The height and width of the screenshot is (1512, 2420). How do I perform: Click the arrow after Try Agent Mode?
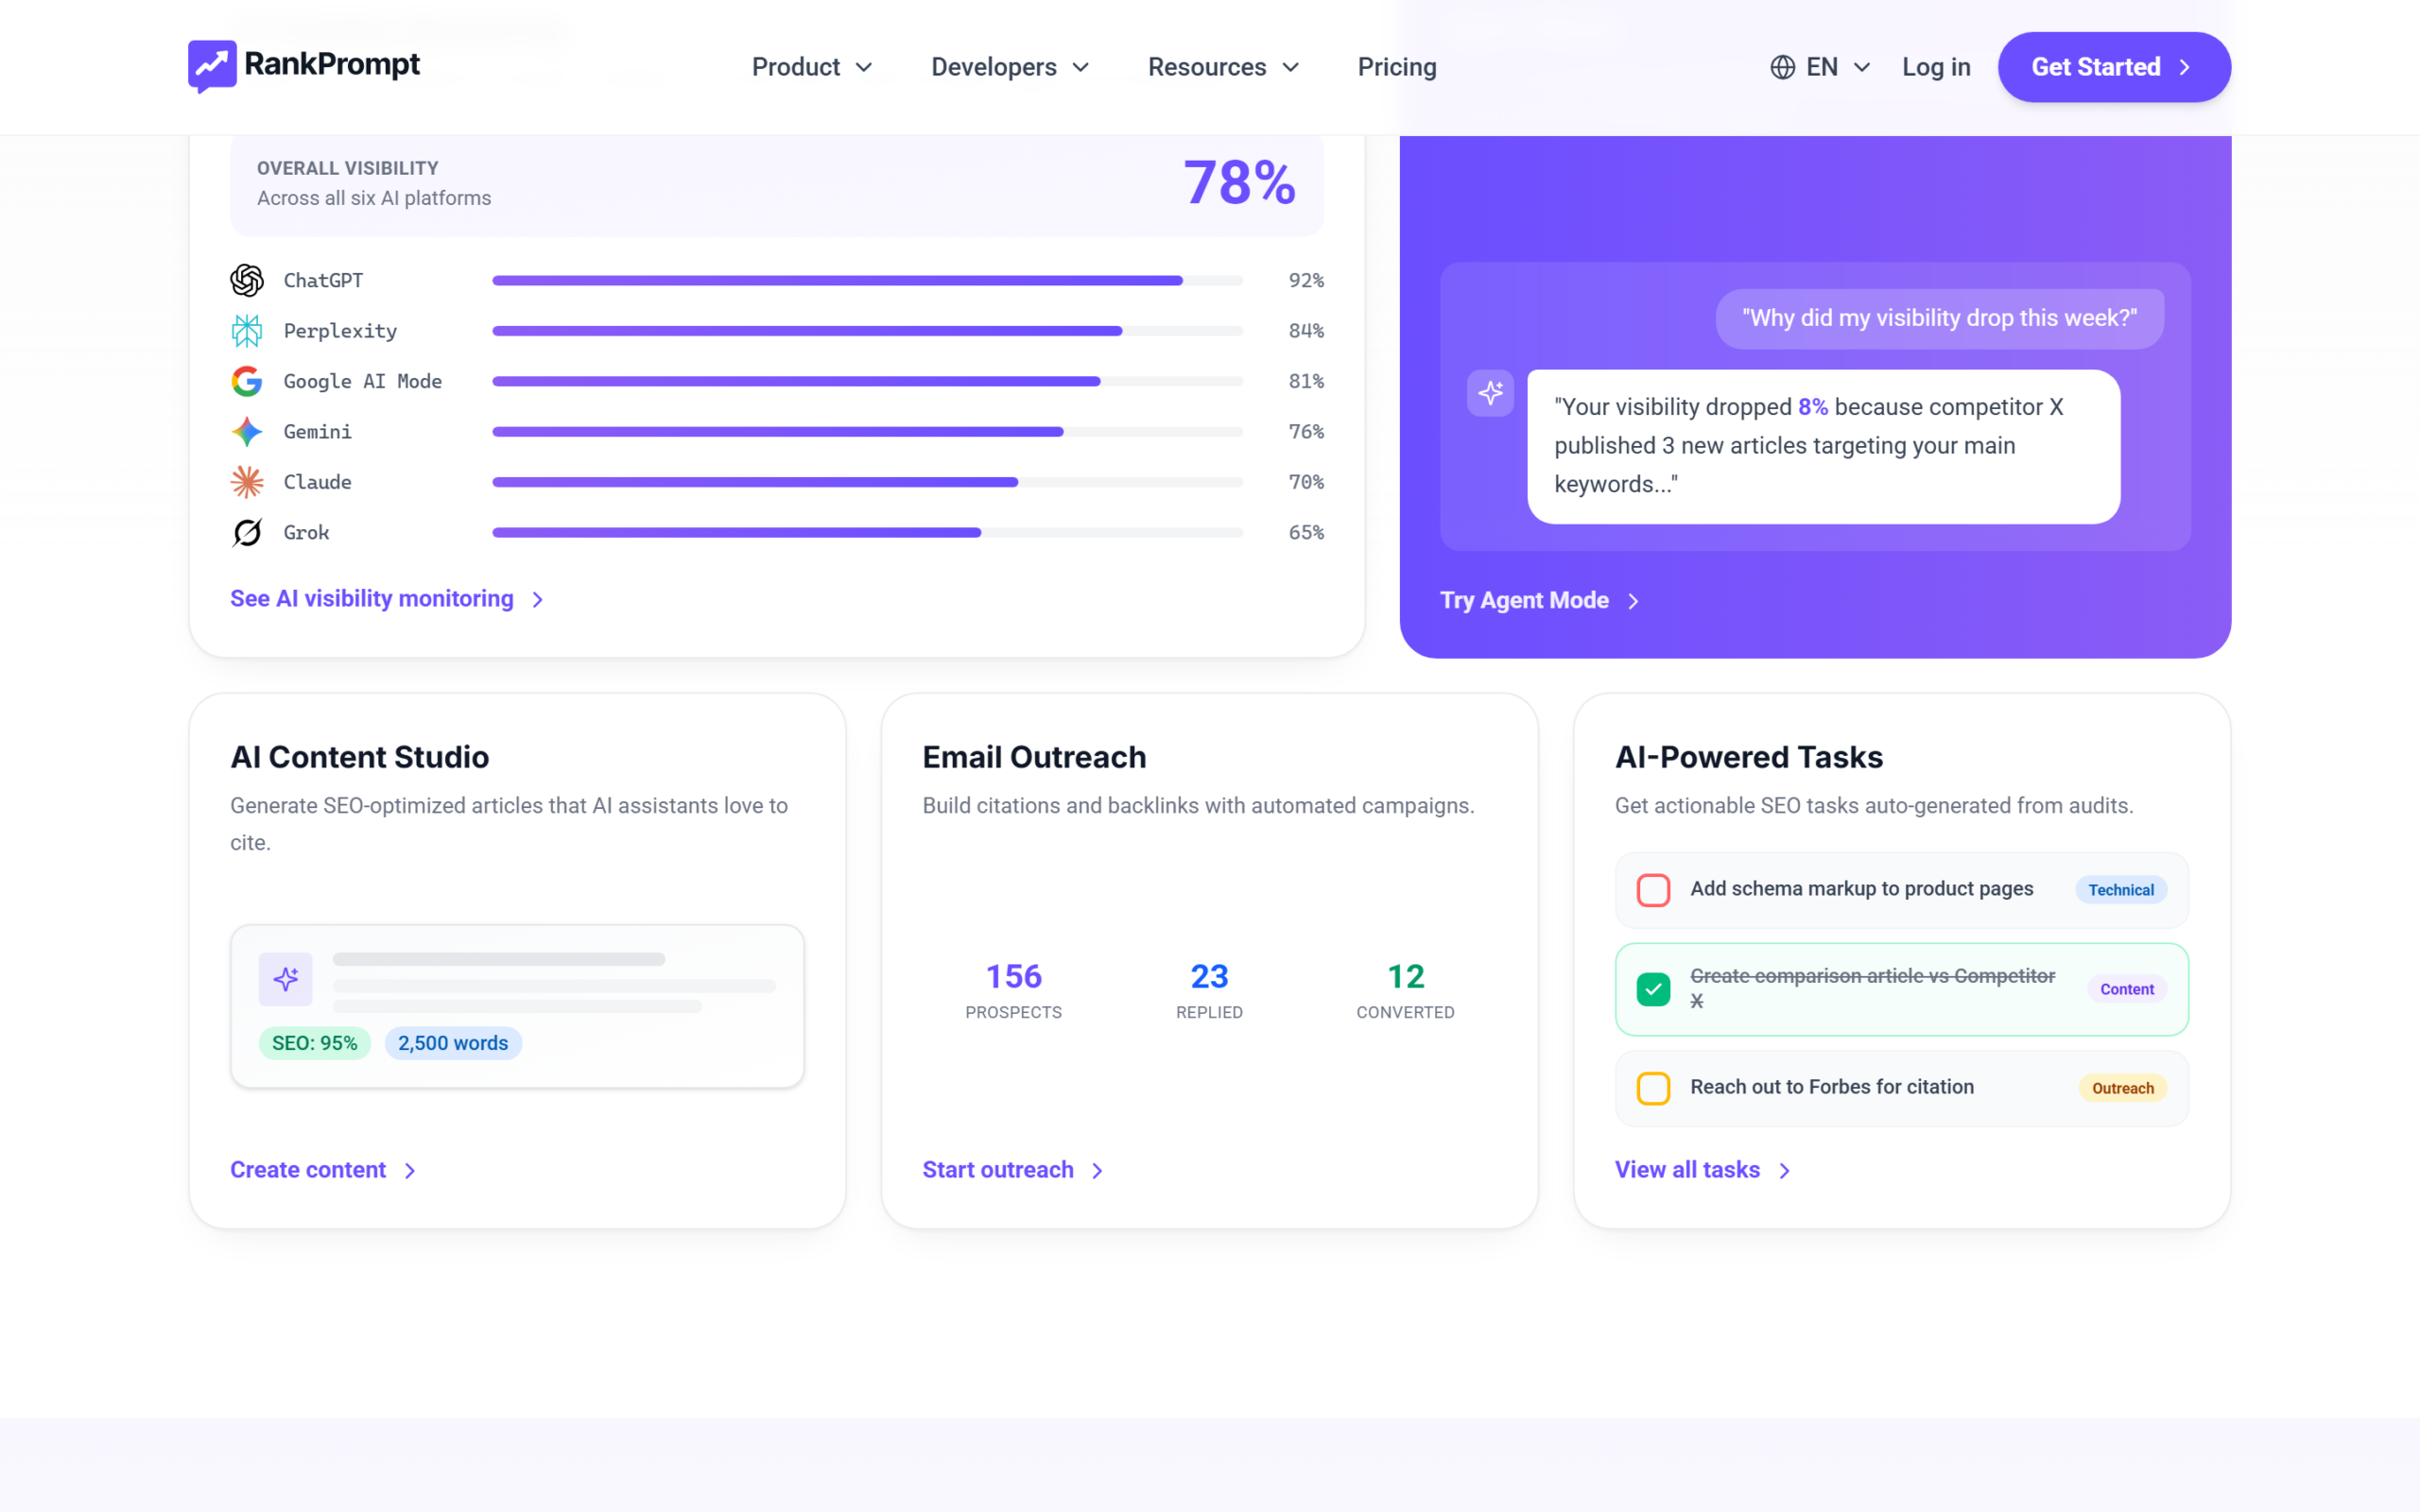tap(1633, 601)
